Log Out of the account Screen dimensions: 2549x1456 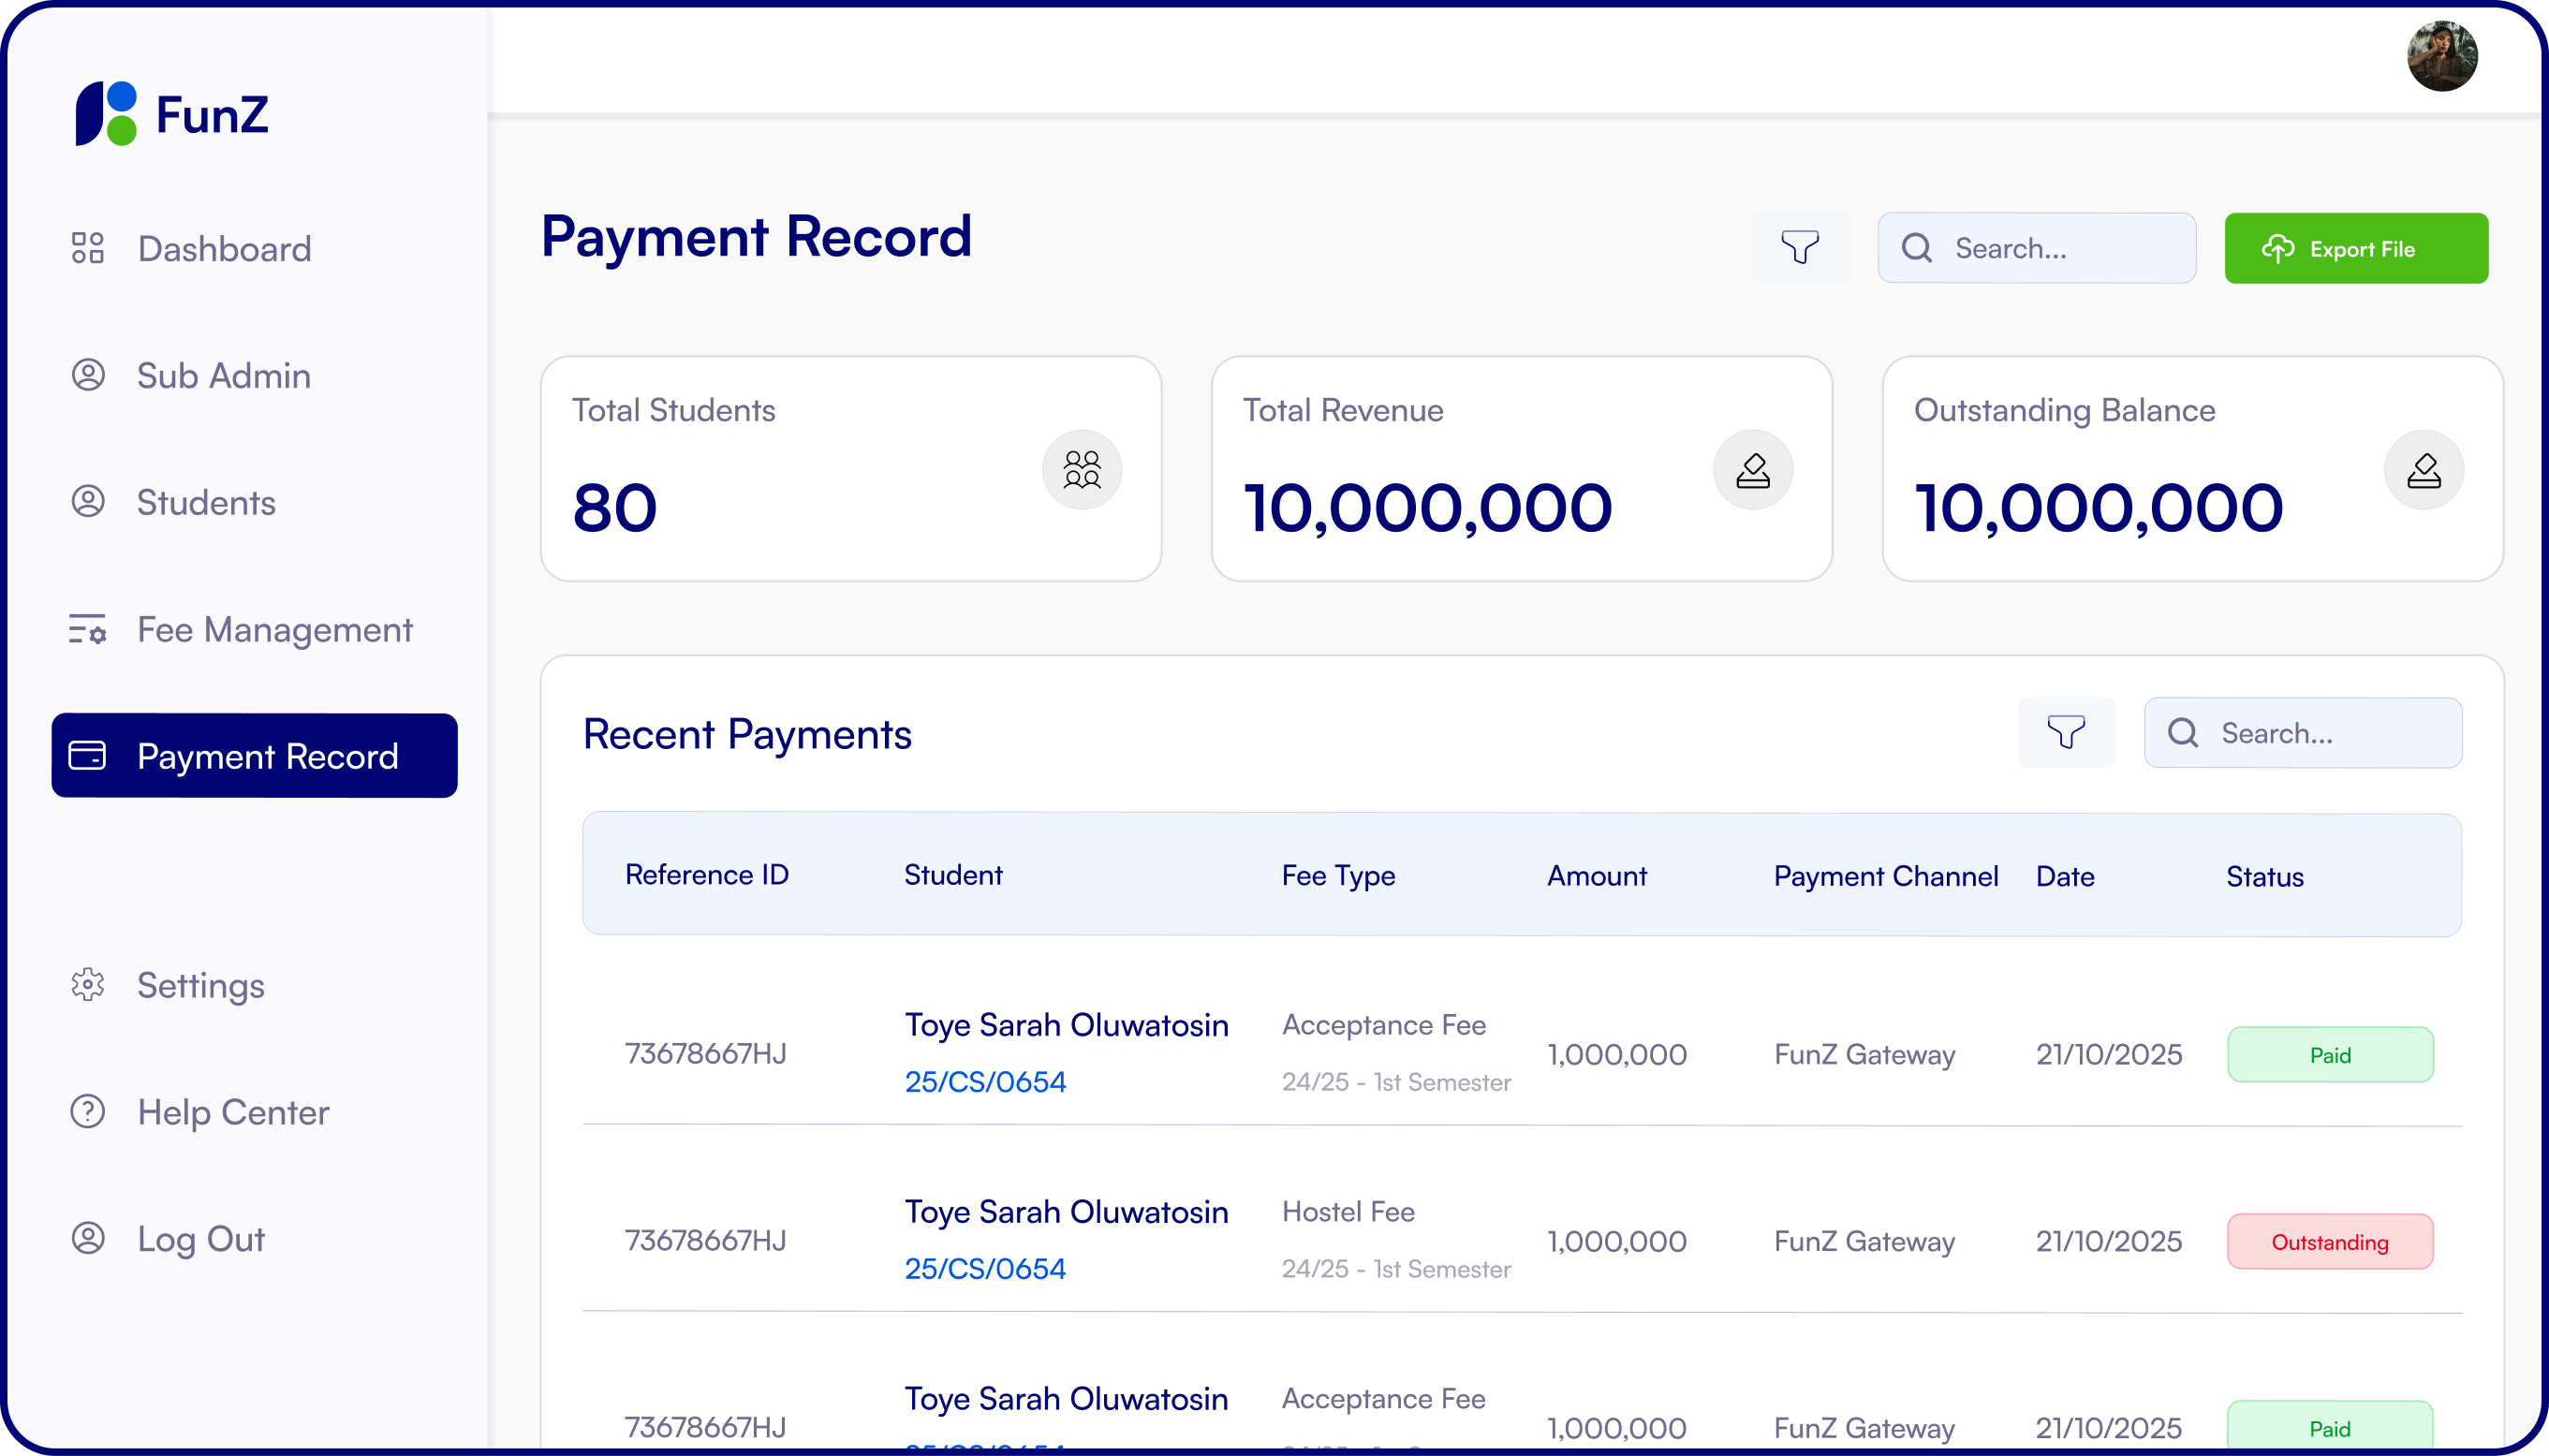click(200, 1239)
